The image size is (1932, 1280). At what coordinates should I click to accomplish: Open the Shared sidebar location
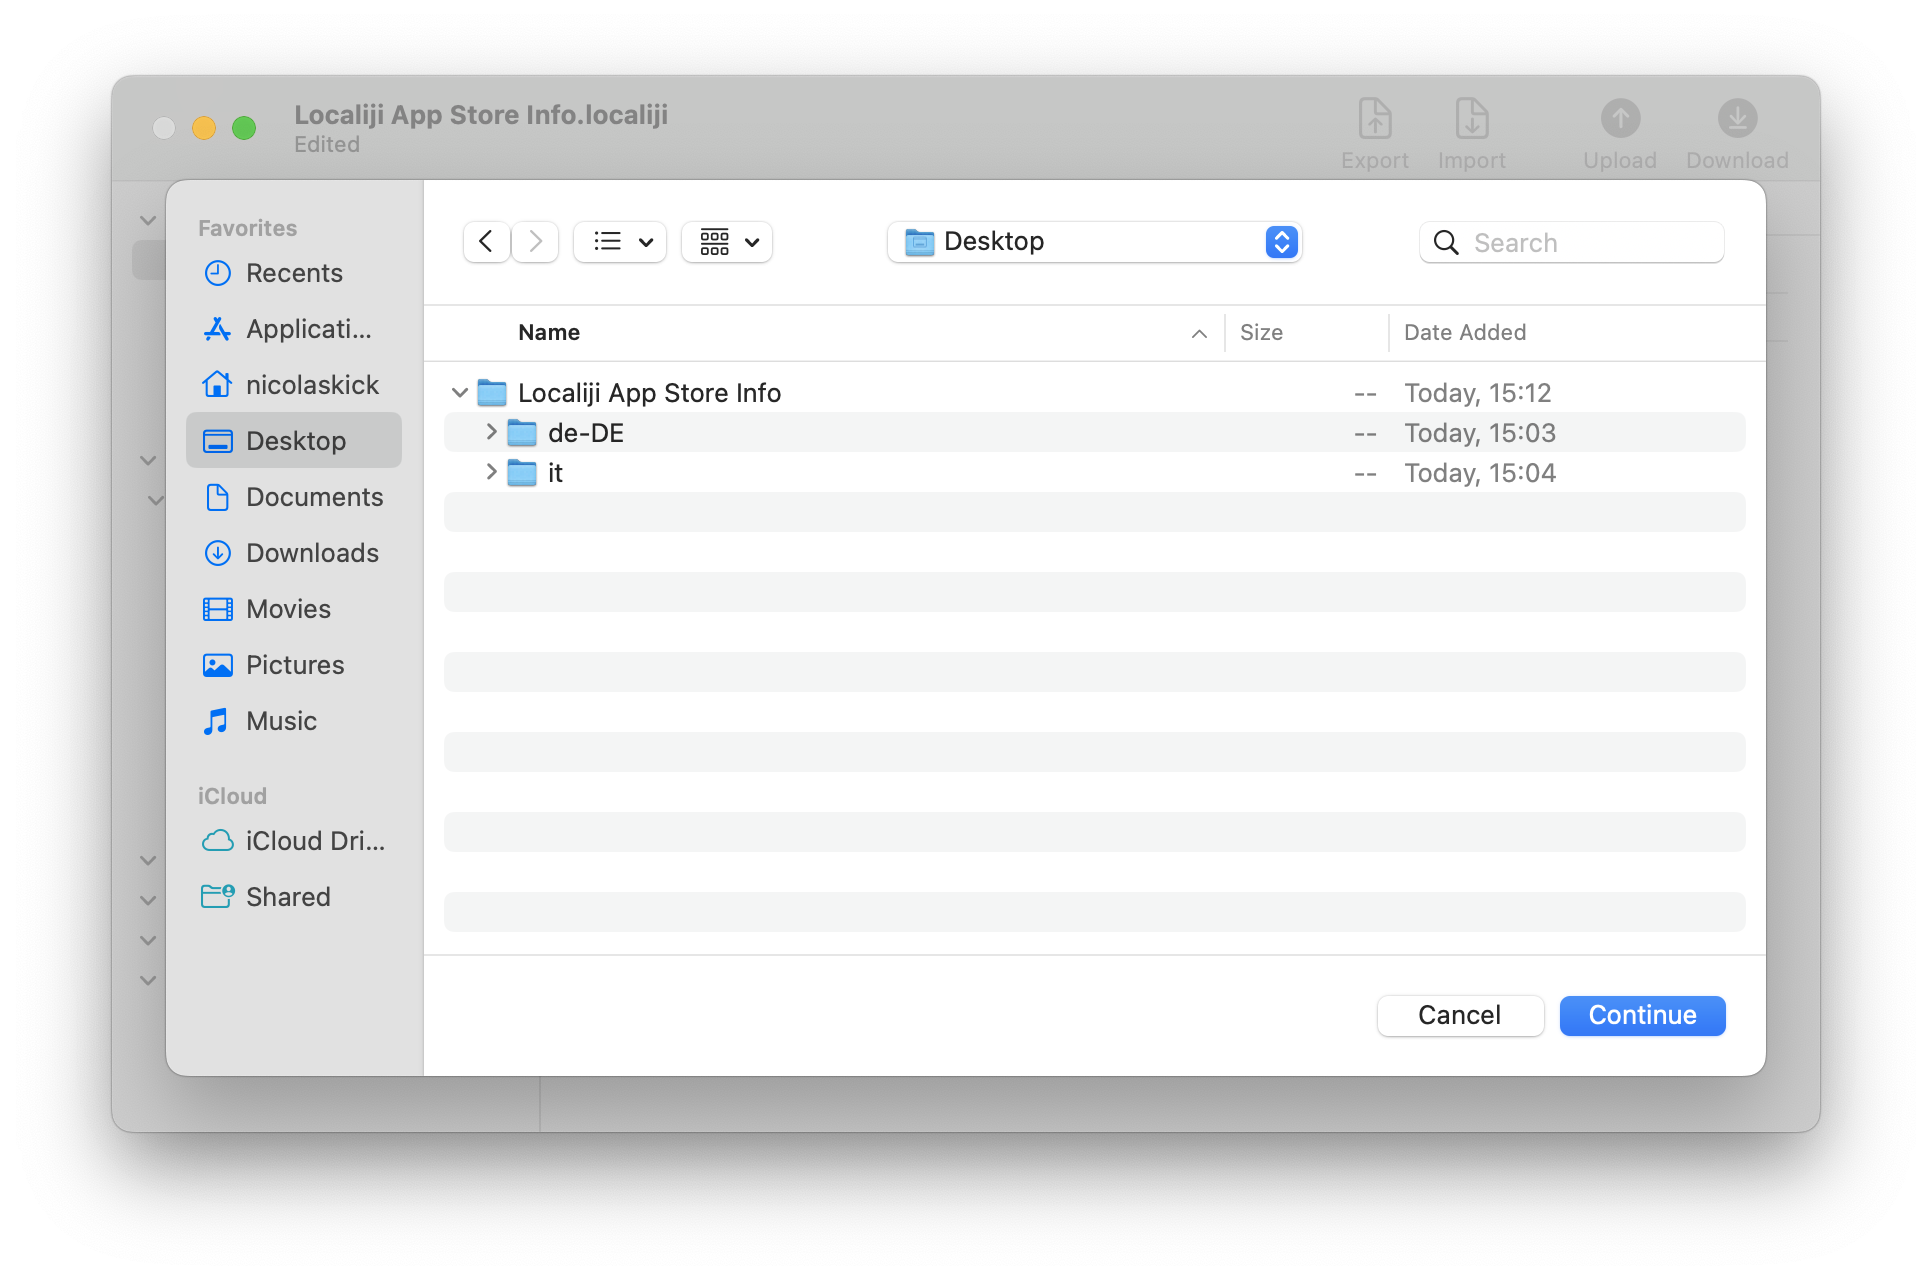click(294, 897)
